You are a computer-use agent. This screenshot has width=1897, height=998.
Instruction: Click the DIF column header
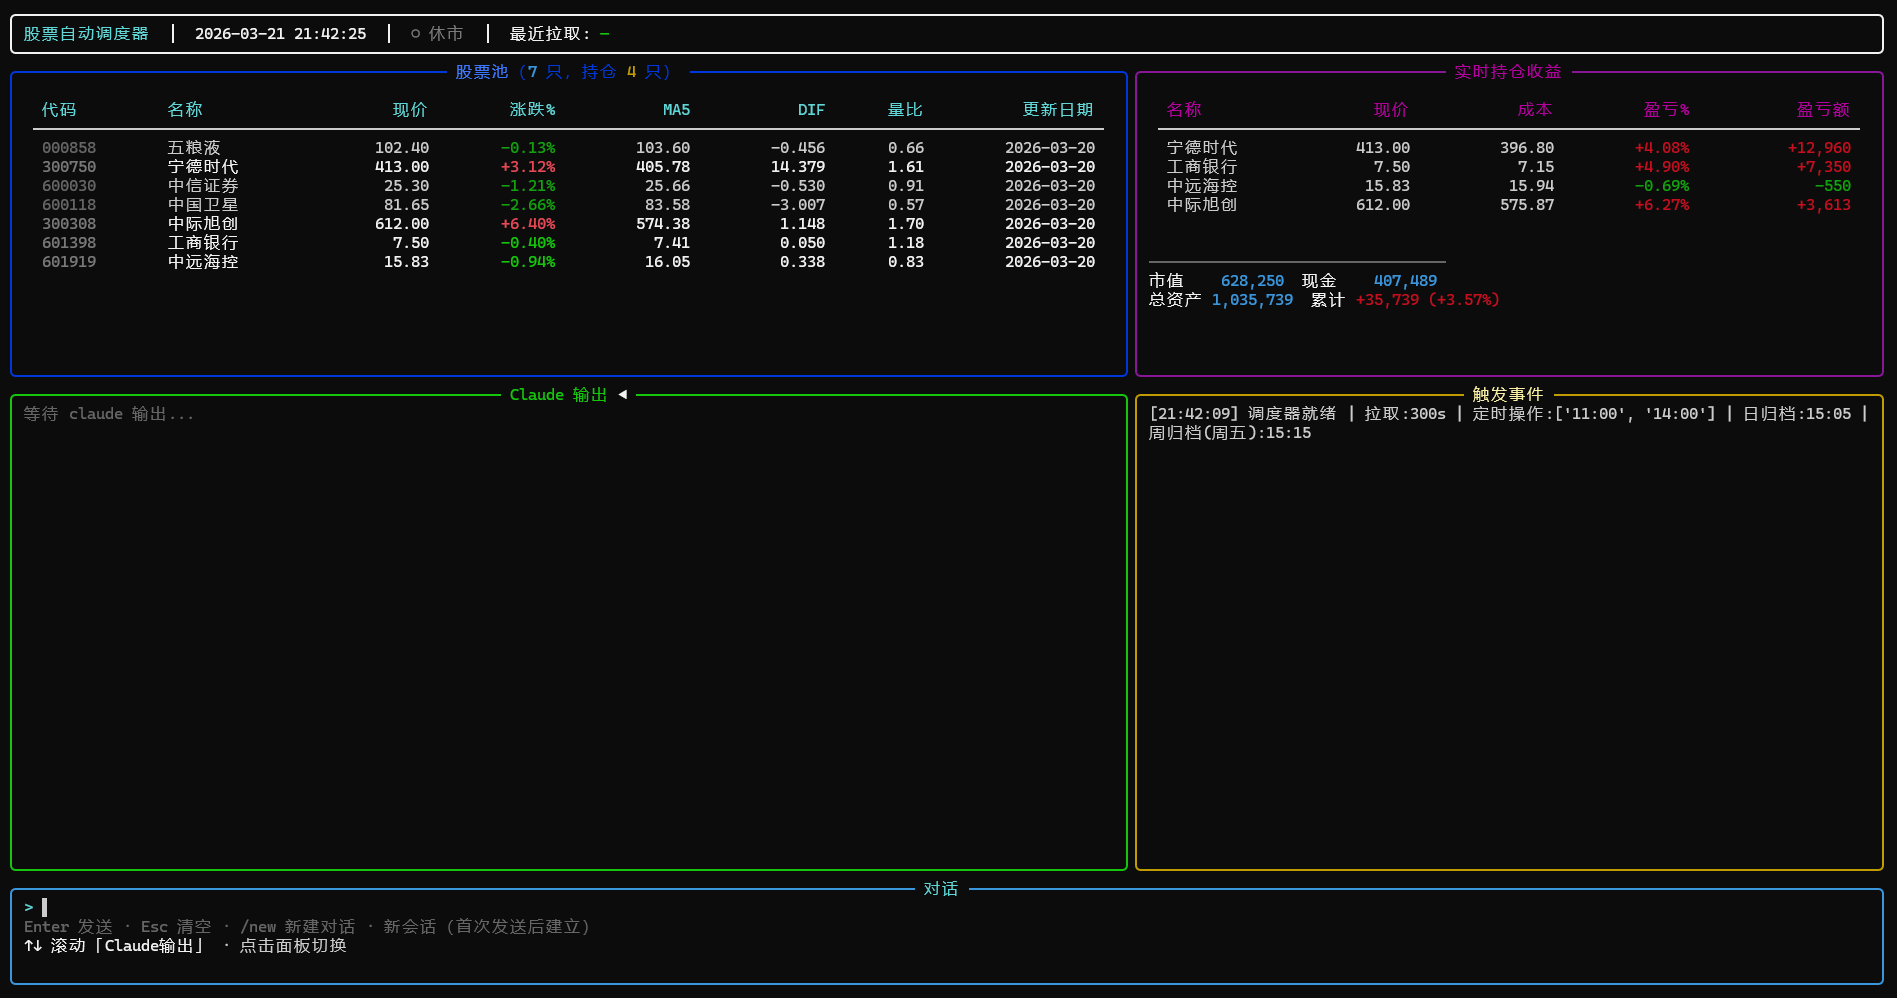point(811,110)
